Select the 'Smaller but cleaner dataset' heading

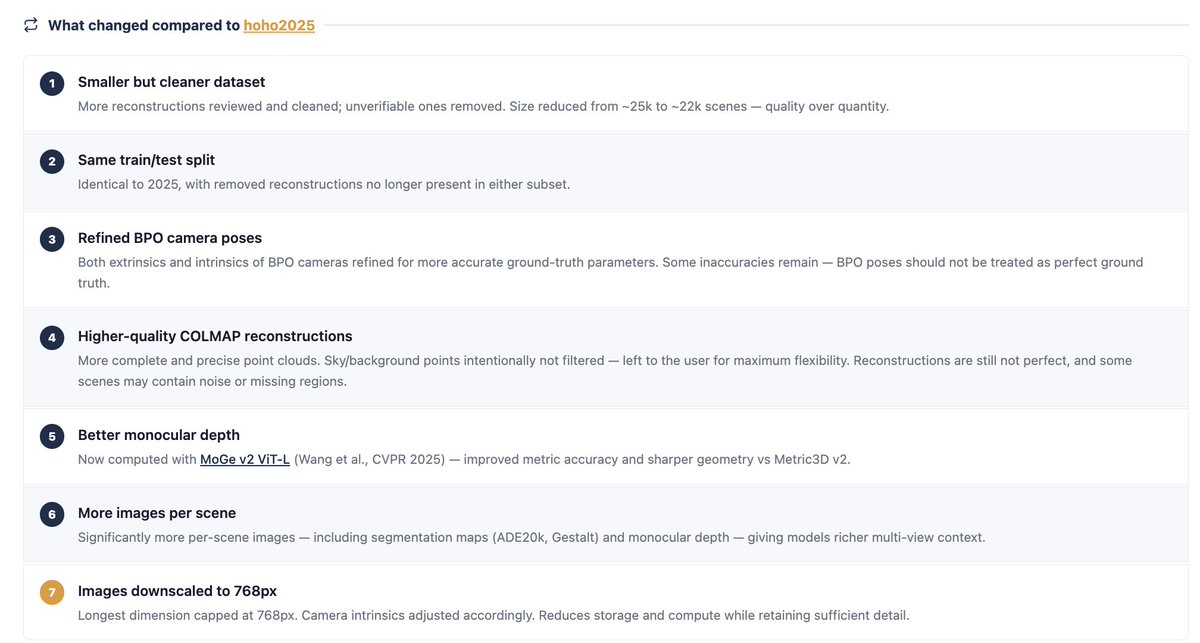172,82
